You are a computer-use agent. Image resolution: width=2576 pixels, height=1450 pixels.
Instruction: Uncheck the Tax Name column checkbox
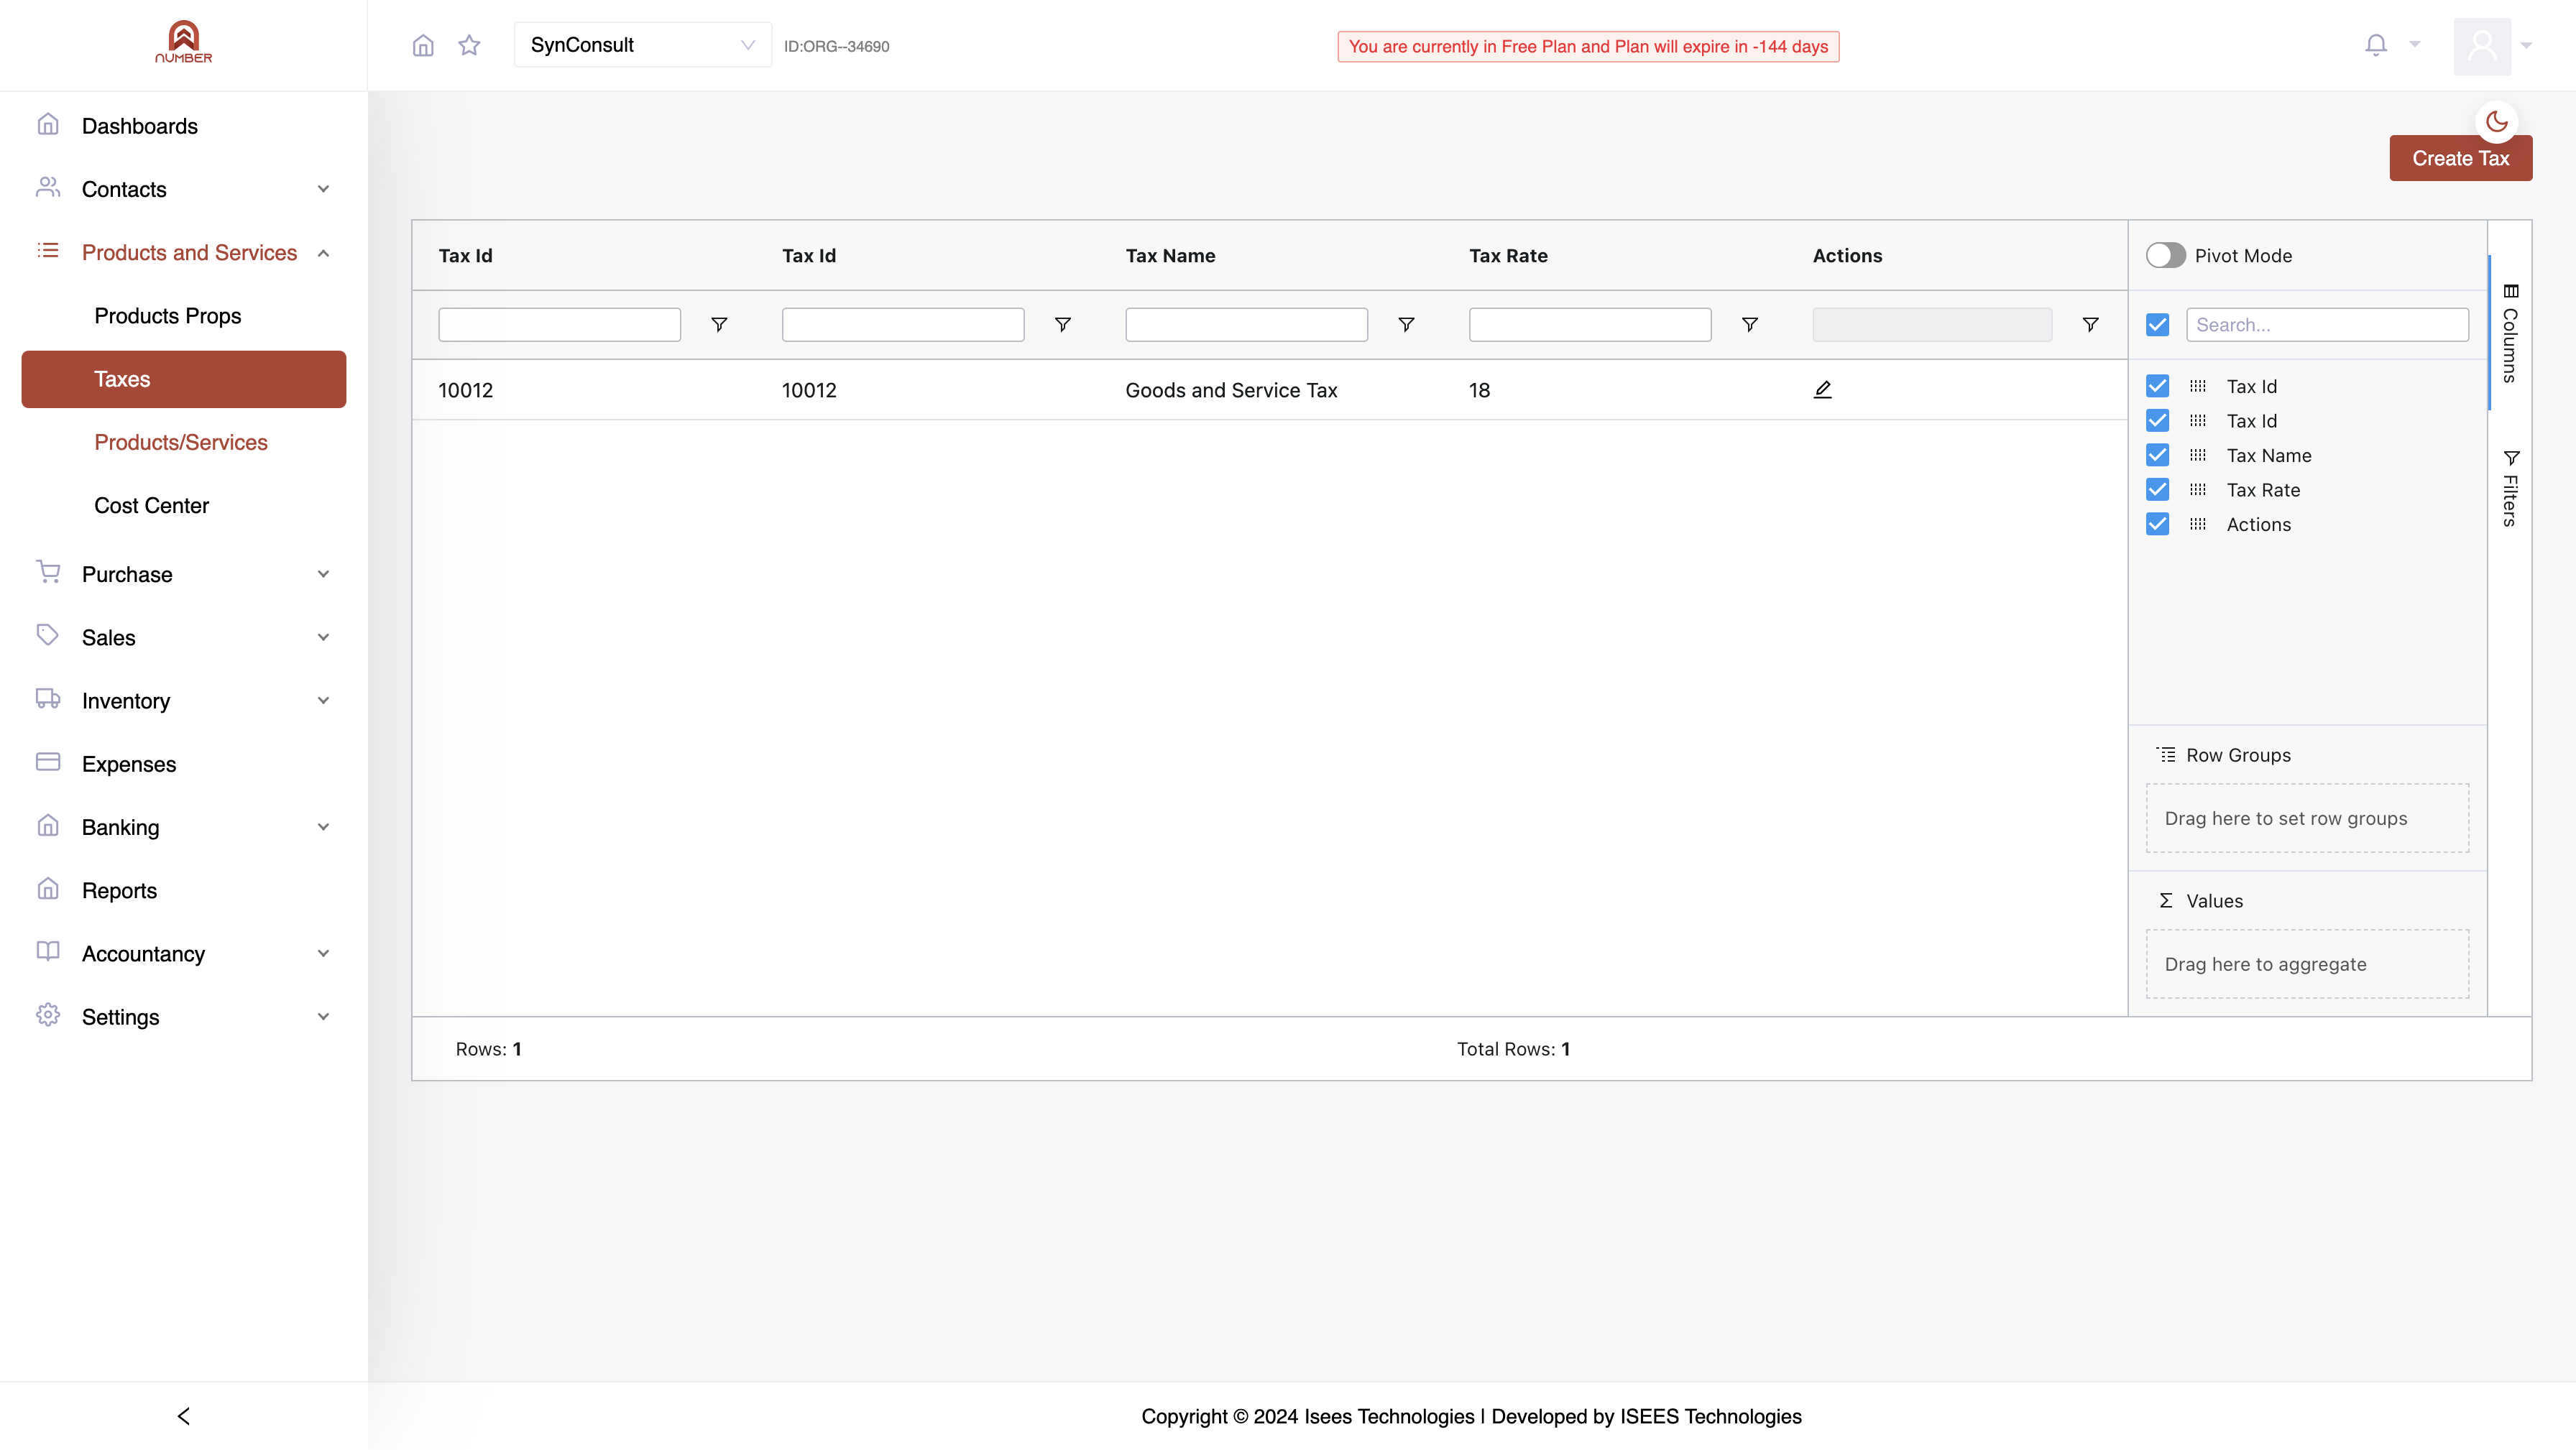point(2157,455)
